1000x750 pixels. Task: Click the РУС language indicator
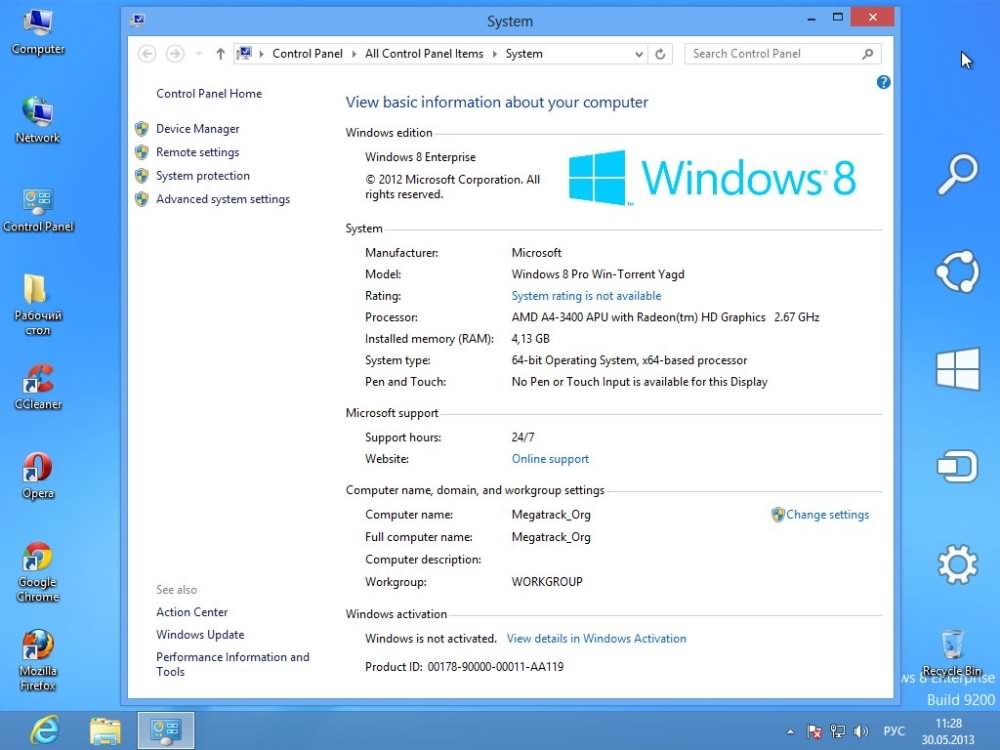894,732
